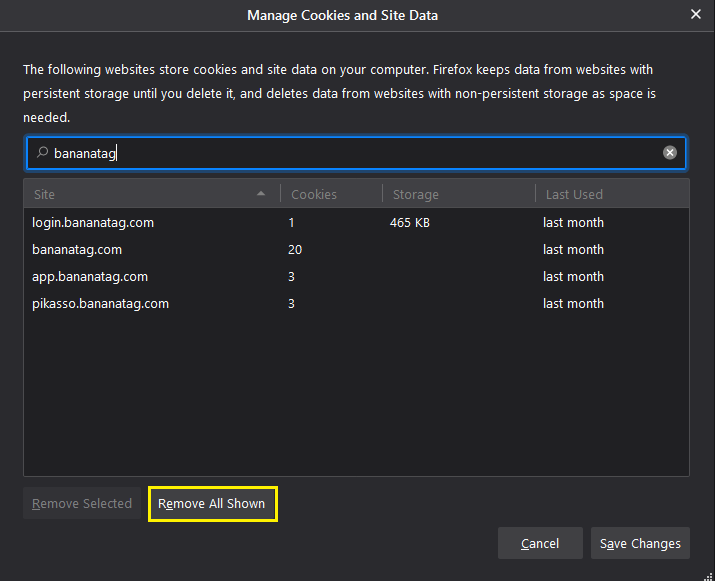The width and height of the screenshot is (715, 581).
Task: Select the login.bananatag.com row
Action: click(356, 223)
